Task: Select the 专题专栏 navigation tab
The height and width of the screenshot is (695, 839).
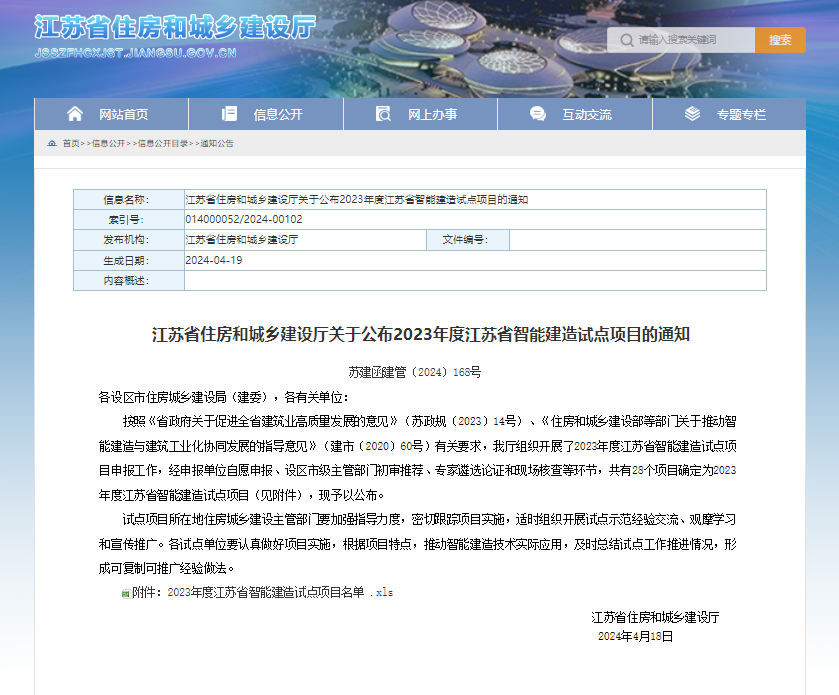Action: [x=740, y=114]
